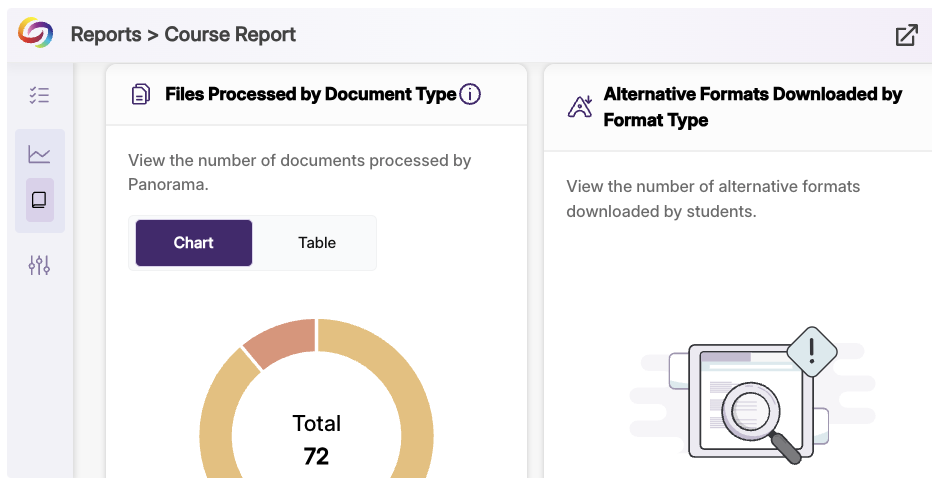Click the documents icon in Files Processed header
This screenshot has height=494, width=932.
click(x=140, y=94)
